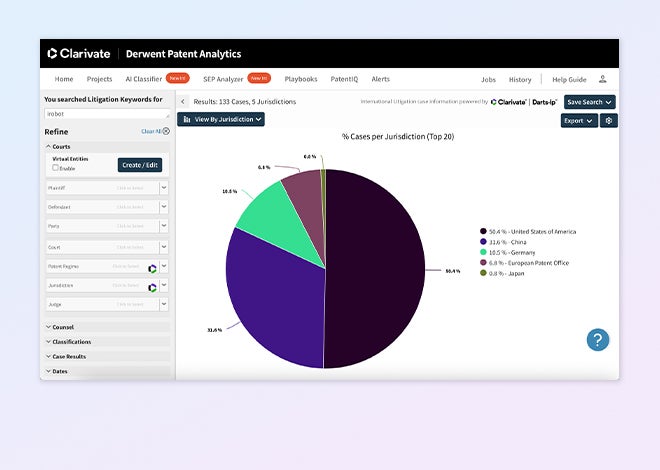Click the blue help question mark bubble

[598, 340]
